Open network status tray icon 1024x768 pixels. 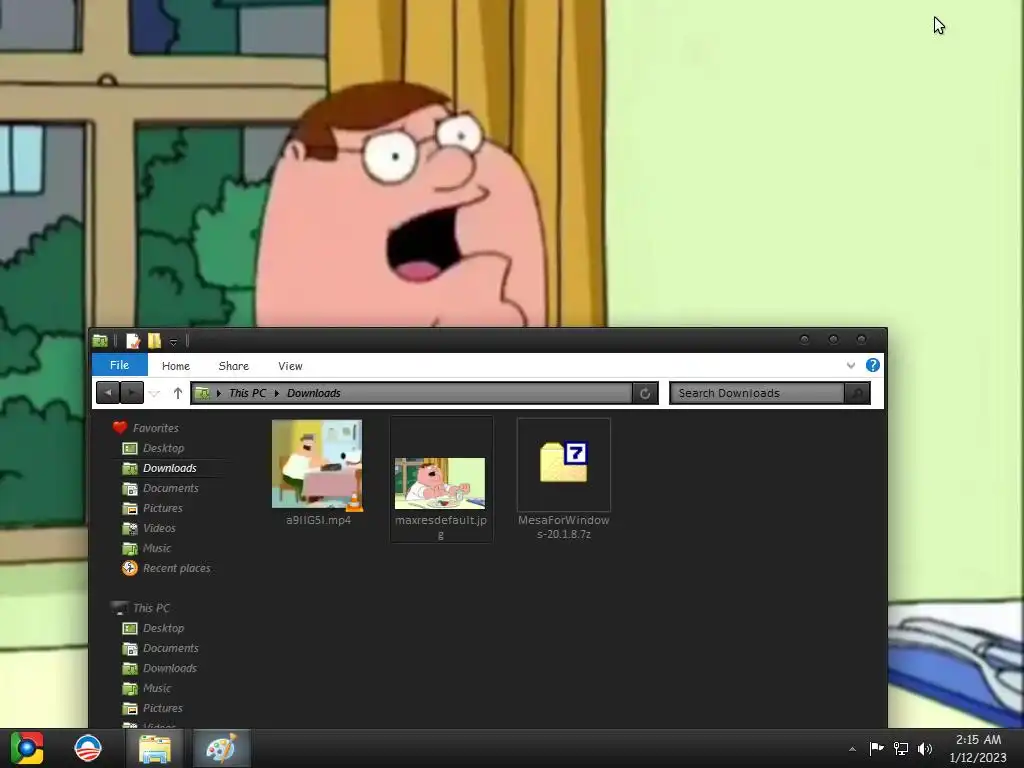coord(901,748)
